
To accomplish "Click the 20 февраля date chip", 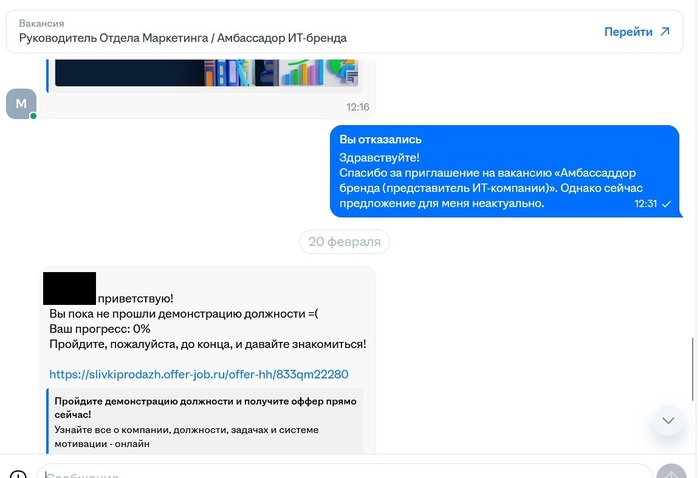I will pyautogui.click(x=344, y=241).
